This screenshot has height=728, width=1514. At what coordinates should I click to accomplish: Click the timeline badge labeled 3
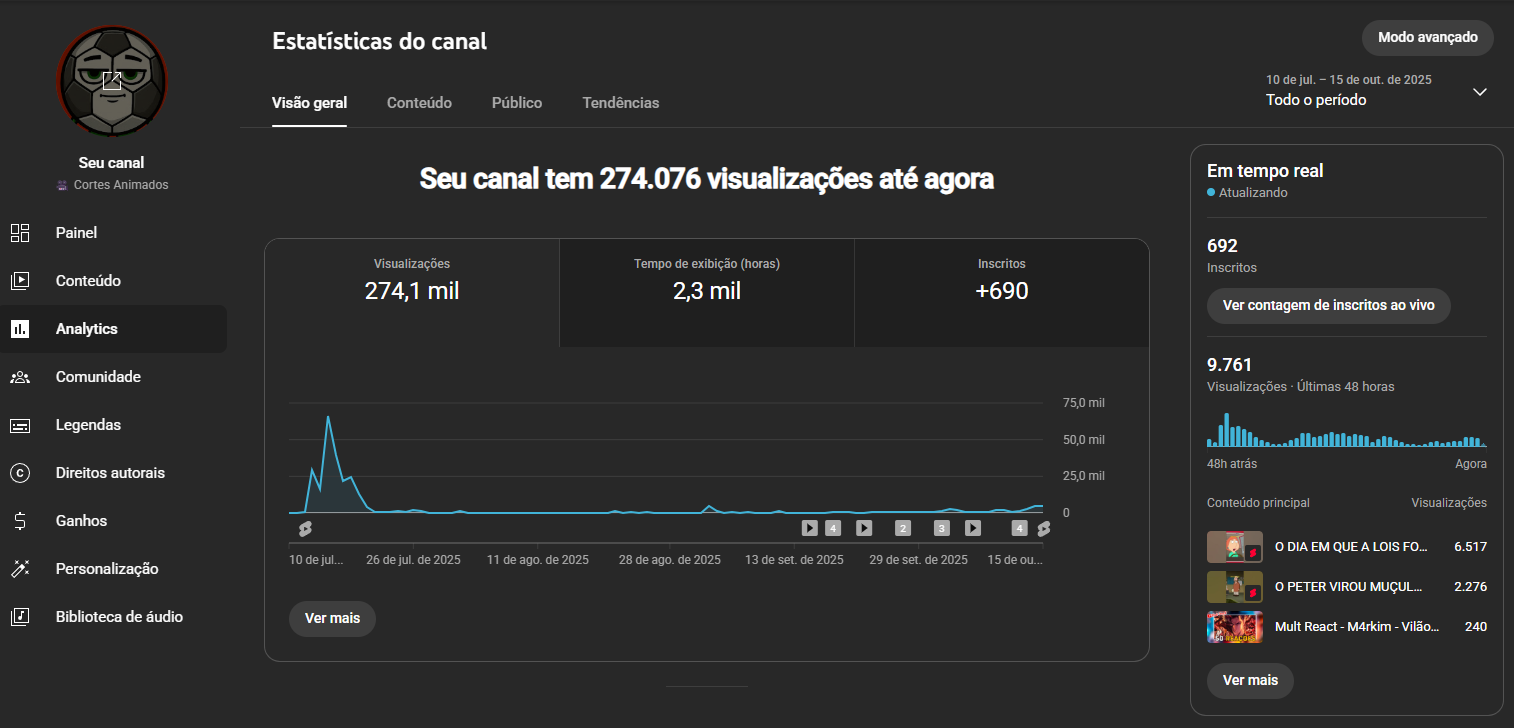pos(941,528)
